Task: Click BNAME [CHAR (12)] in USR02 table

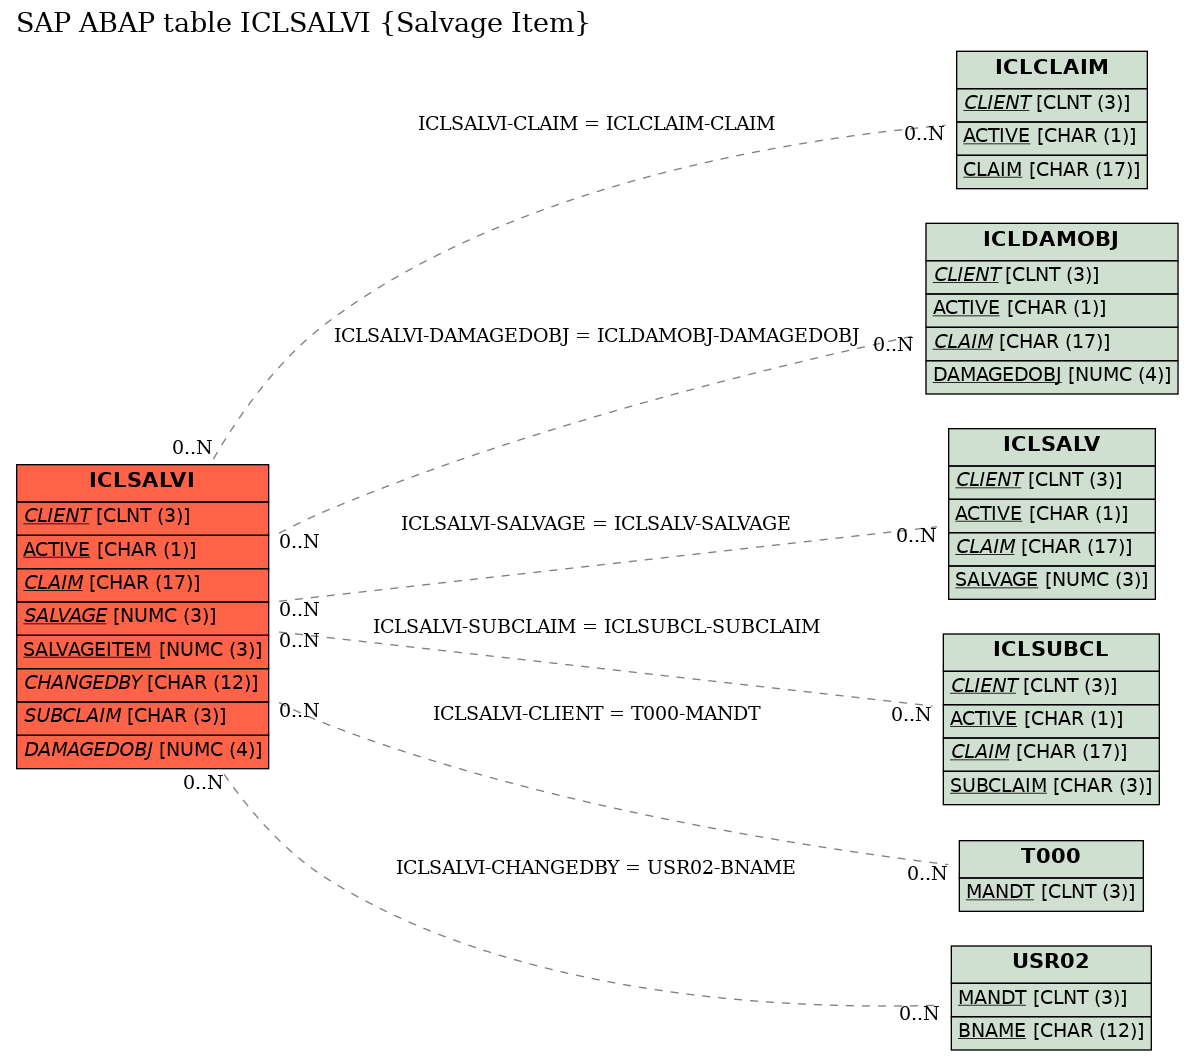Action: [1051, 1033]
